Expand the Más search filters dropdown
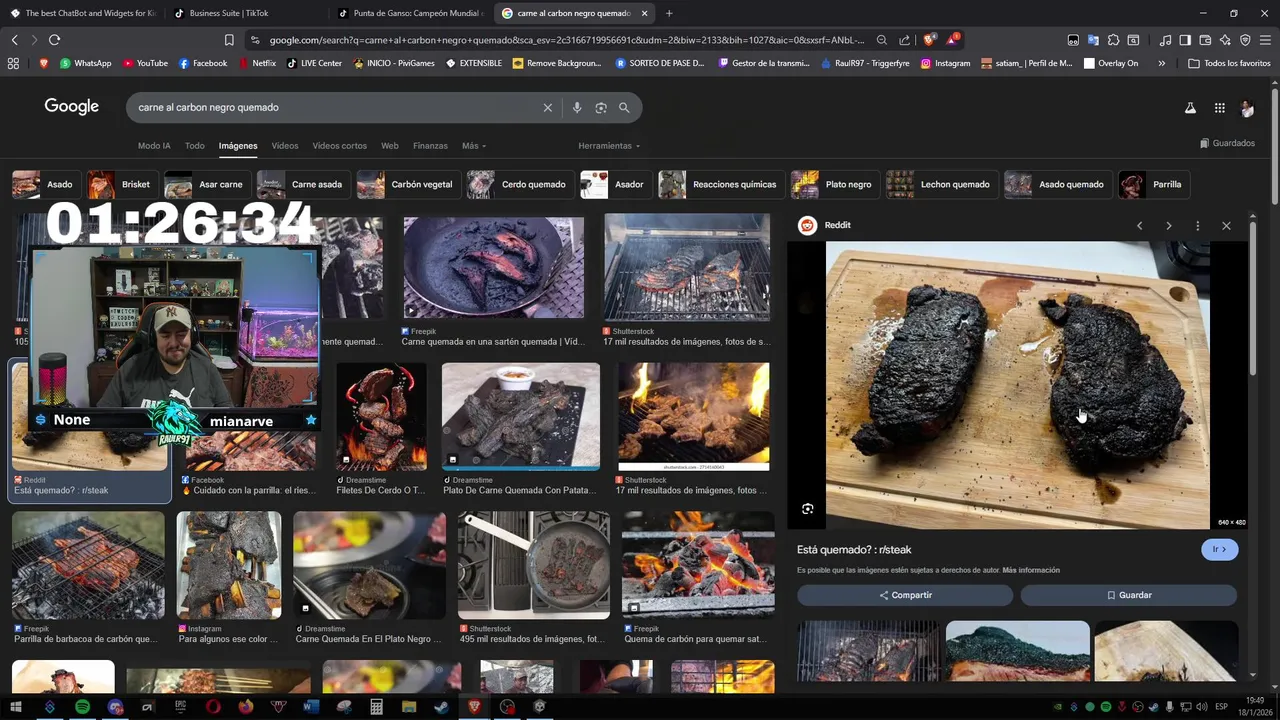 (473, 146)
